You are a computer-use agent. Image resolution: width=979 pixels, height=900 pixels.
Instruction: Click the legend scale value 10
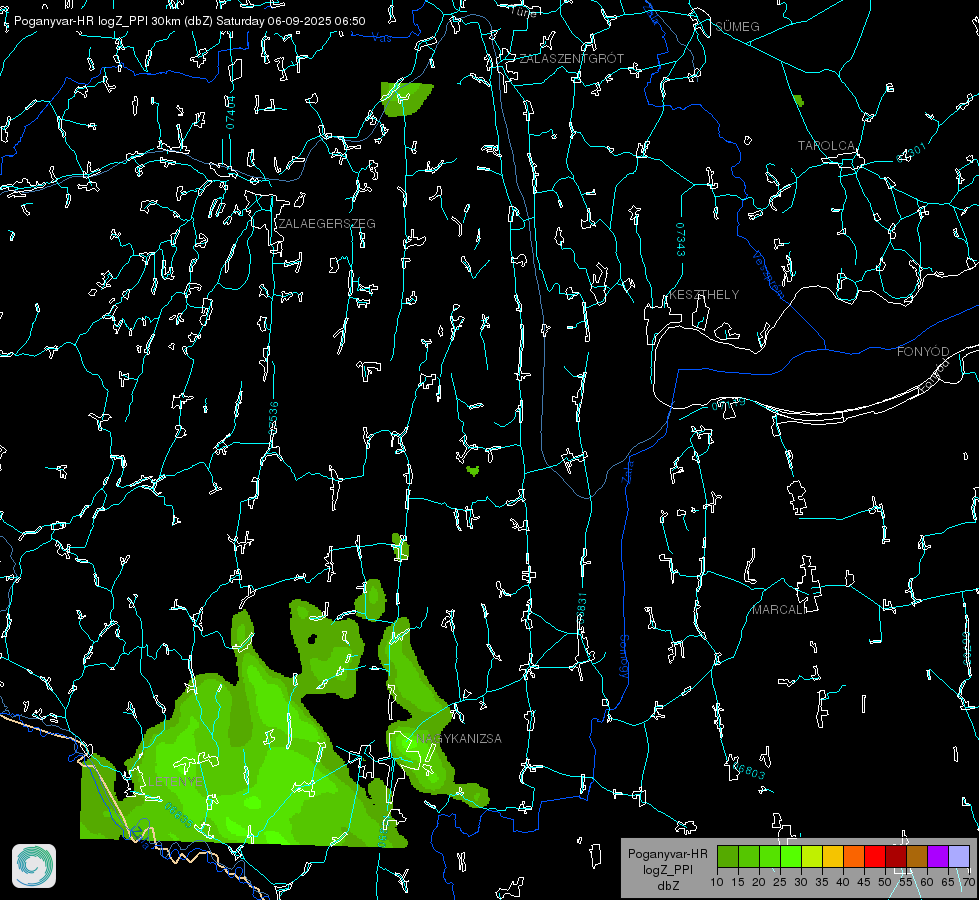[717, 883]
